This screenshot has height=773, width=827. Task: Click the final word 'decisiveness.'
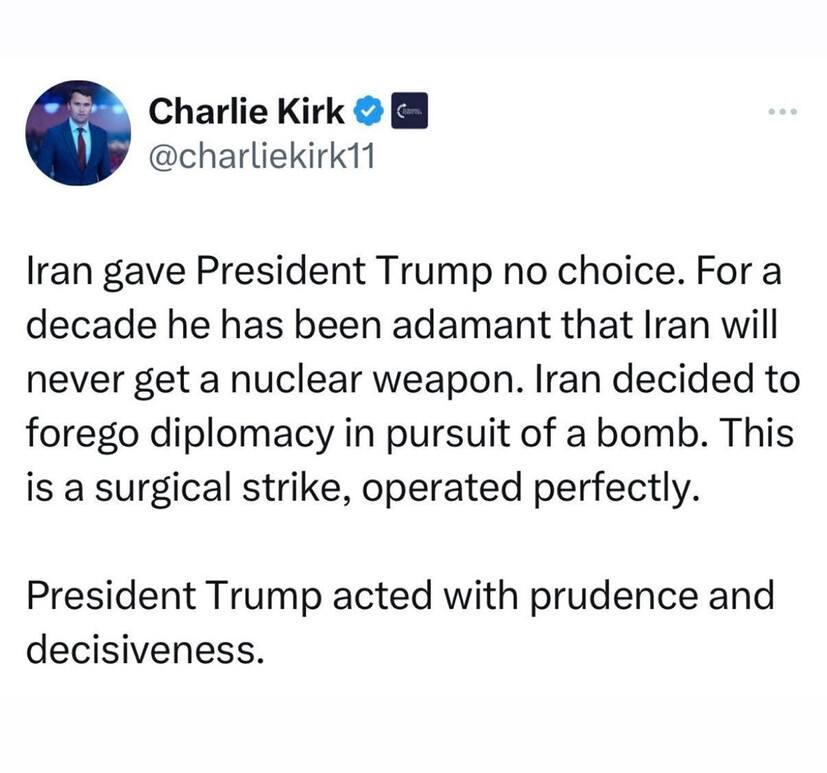145,649
